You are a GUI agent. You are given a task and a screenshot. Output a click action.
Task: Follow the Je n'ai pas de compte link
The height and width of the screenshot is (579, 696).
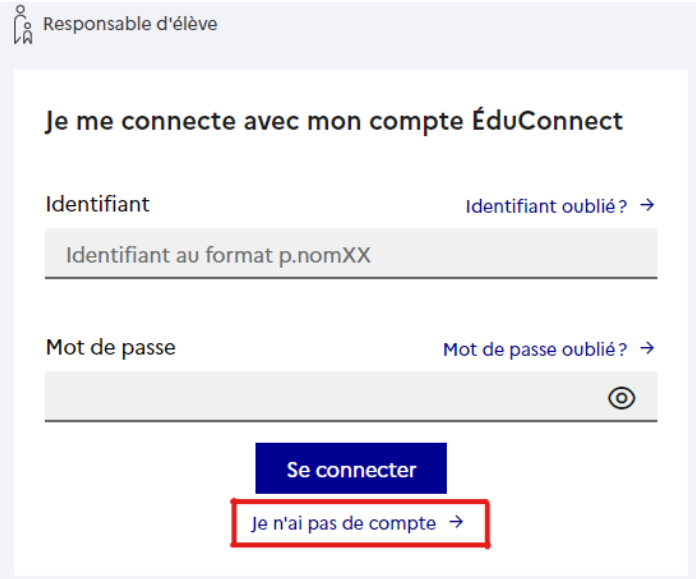tap(357, 523)
